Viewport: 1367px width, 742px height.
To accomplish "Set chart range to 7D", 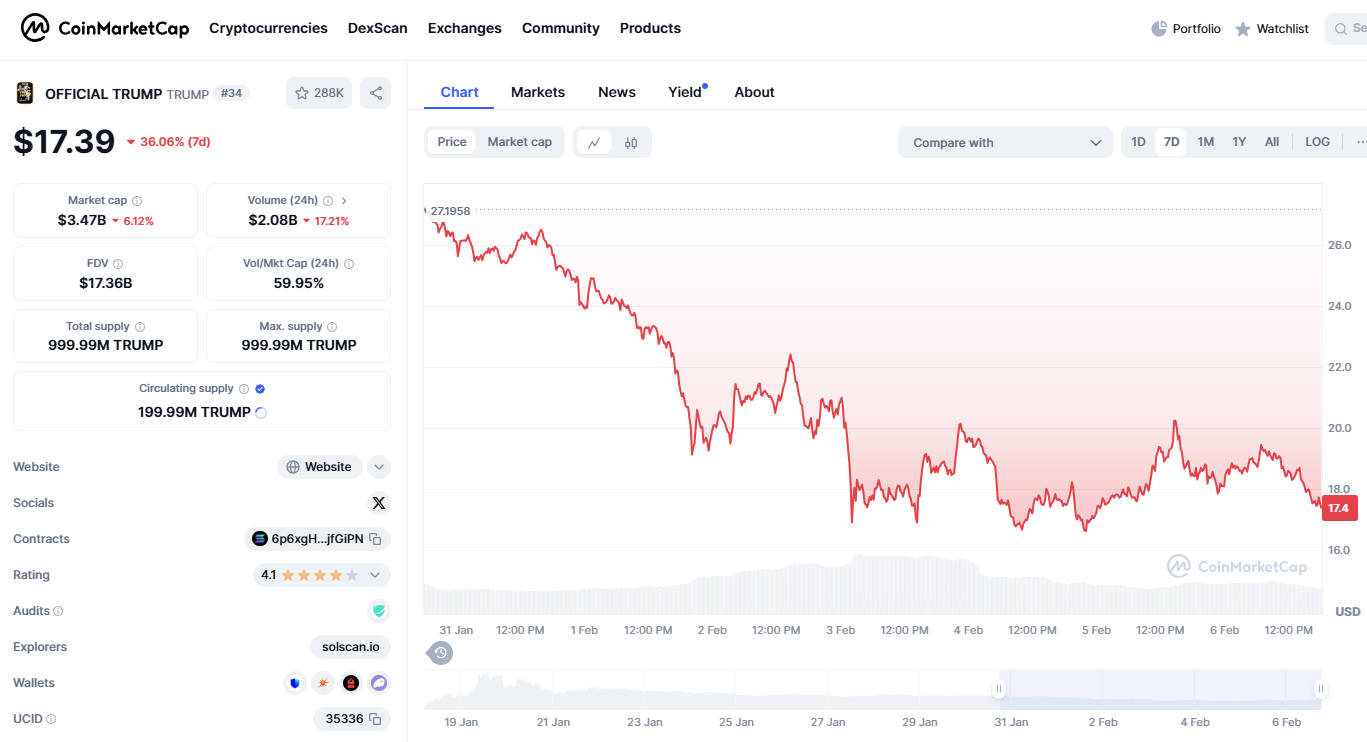I will (x=1171, y=142).
